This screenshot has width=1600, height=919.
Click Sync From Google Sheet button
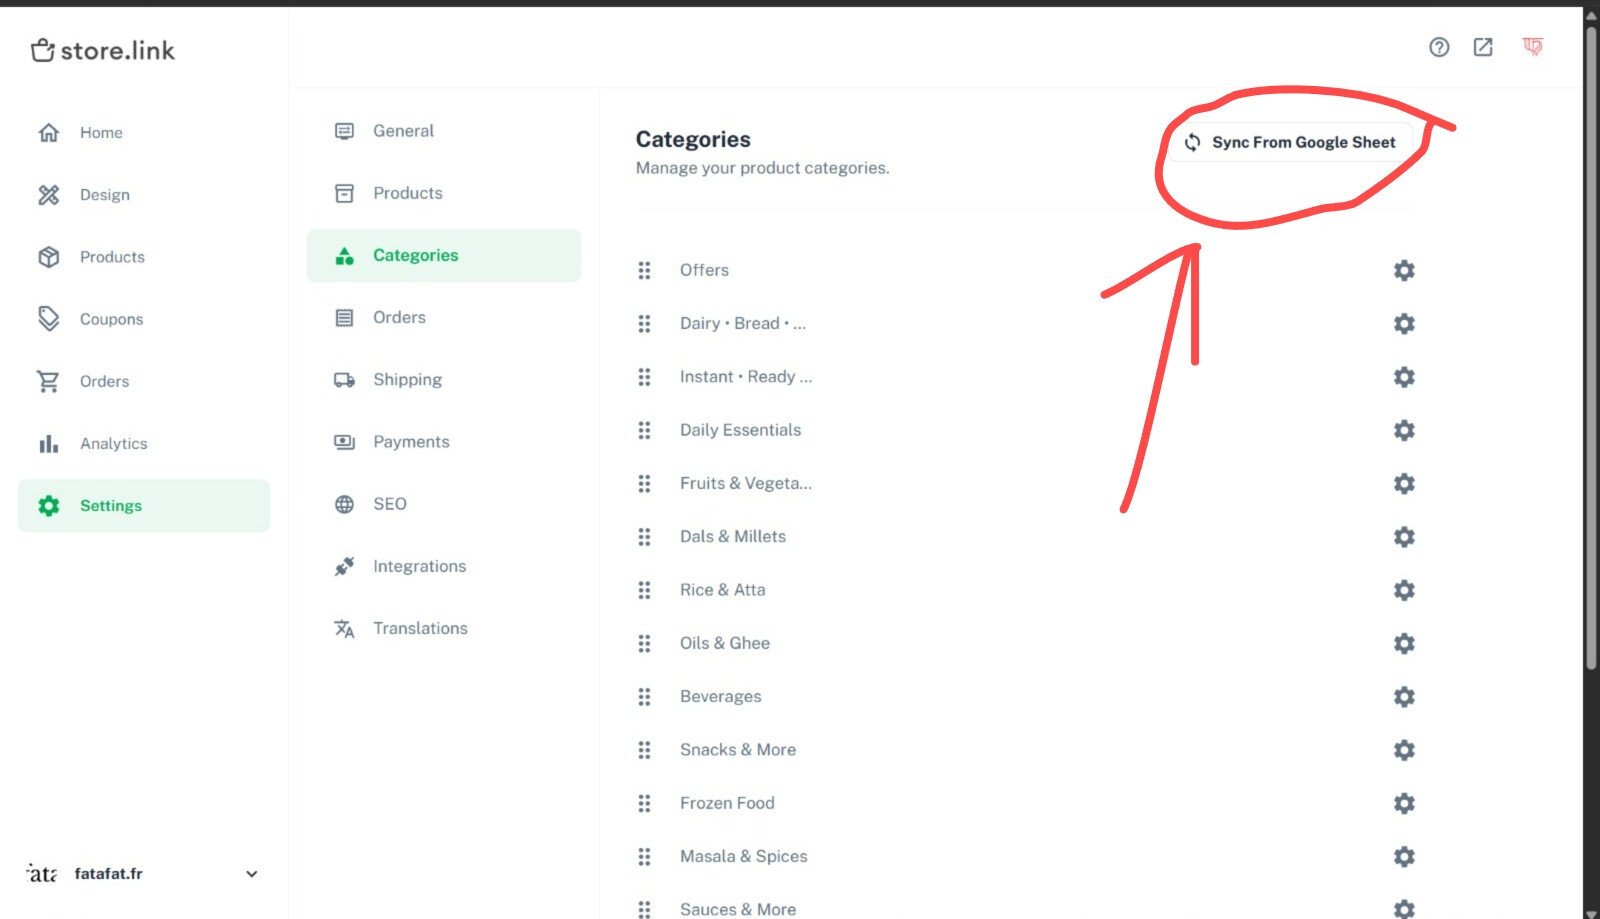point(1291,142)
